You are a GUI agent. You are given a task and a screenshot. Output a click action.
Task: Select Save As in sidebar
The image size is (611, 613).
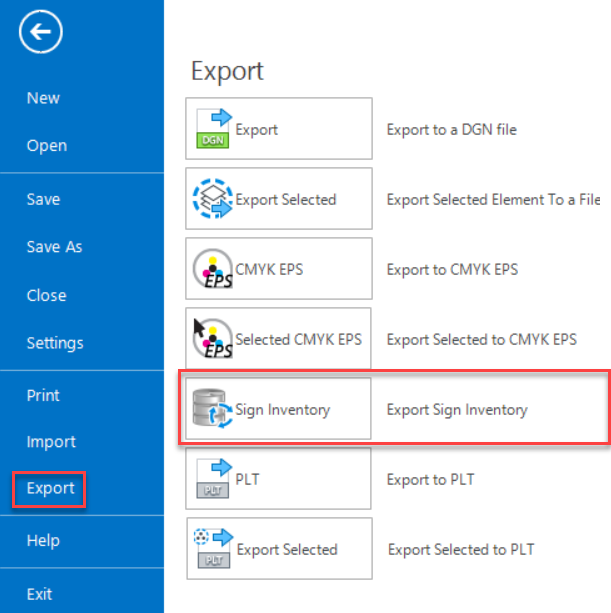coord(54,247)
